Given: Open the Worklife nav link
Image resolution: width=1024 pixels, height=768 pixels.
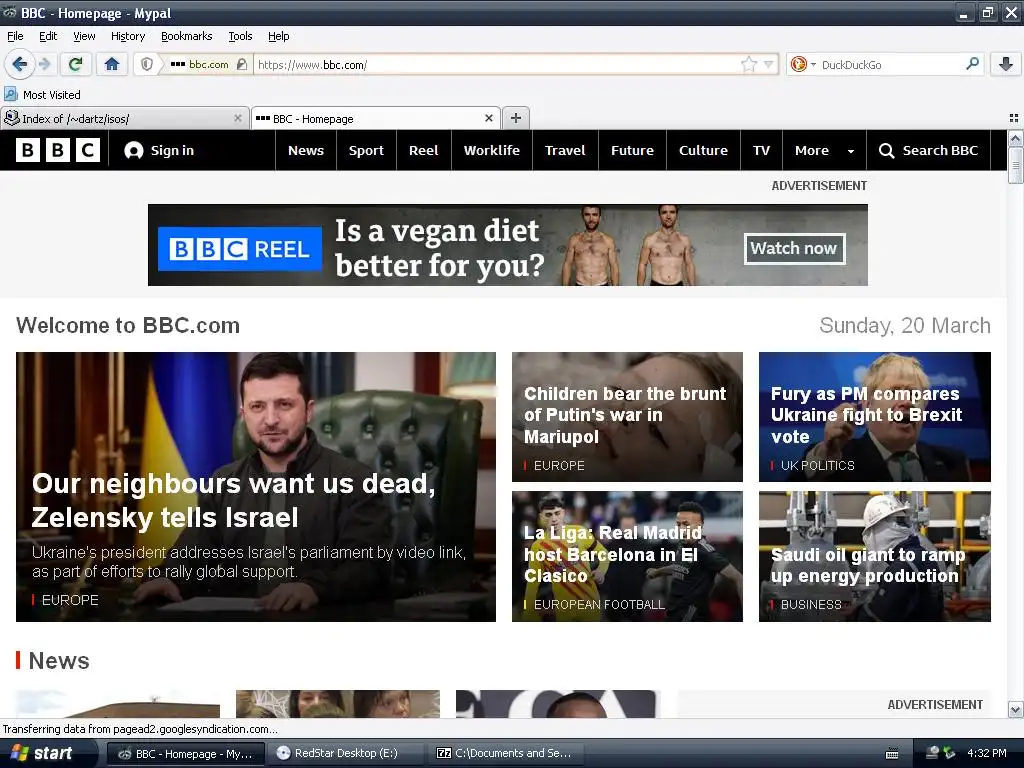Looking at the screenshot, I should pyautogui.click(x=491, y=150).
